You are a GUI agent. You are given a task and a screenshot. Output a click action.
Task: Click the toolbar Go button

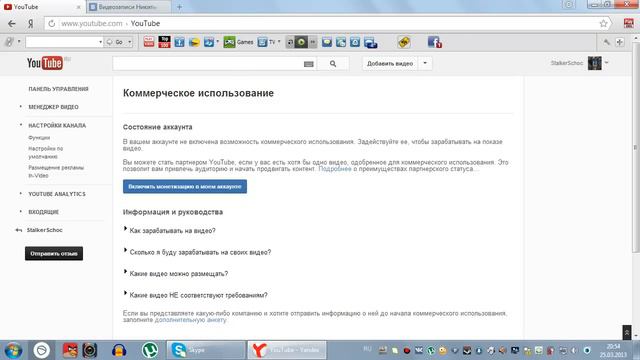(116, 42)
